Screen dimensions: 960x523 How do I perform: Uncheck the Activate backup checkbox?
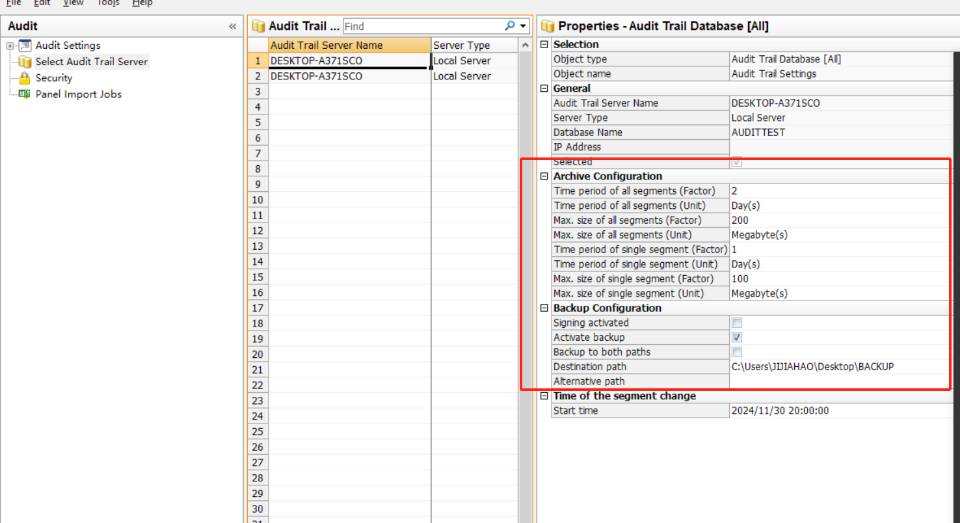click(x=737, y=338)
